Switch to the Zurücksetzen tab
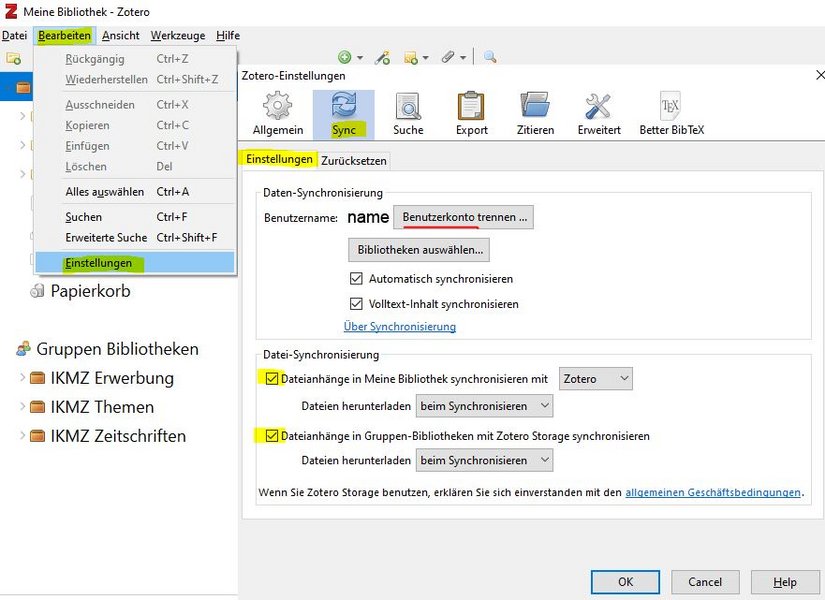 pyautogui.click(x=354, y=161)
